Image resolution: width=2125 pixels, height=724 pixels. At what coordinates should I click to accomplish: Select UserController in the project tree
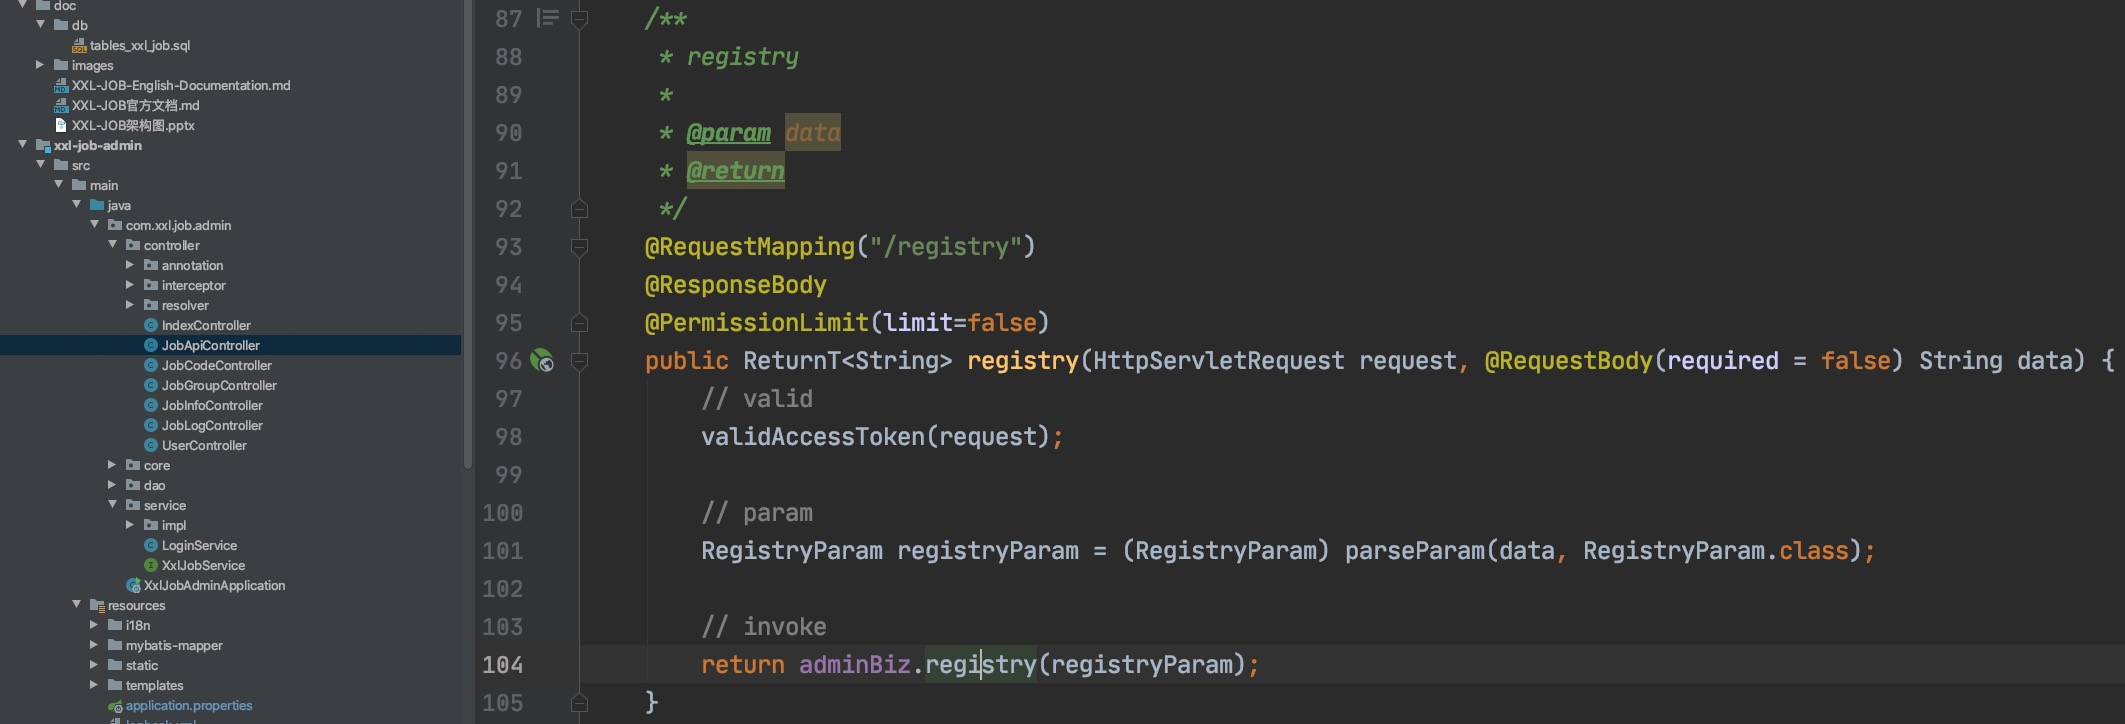204,445
